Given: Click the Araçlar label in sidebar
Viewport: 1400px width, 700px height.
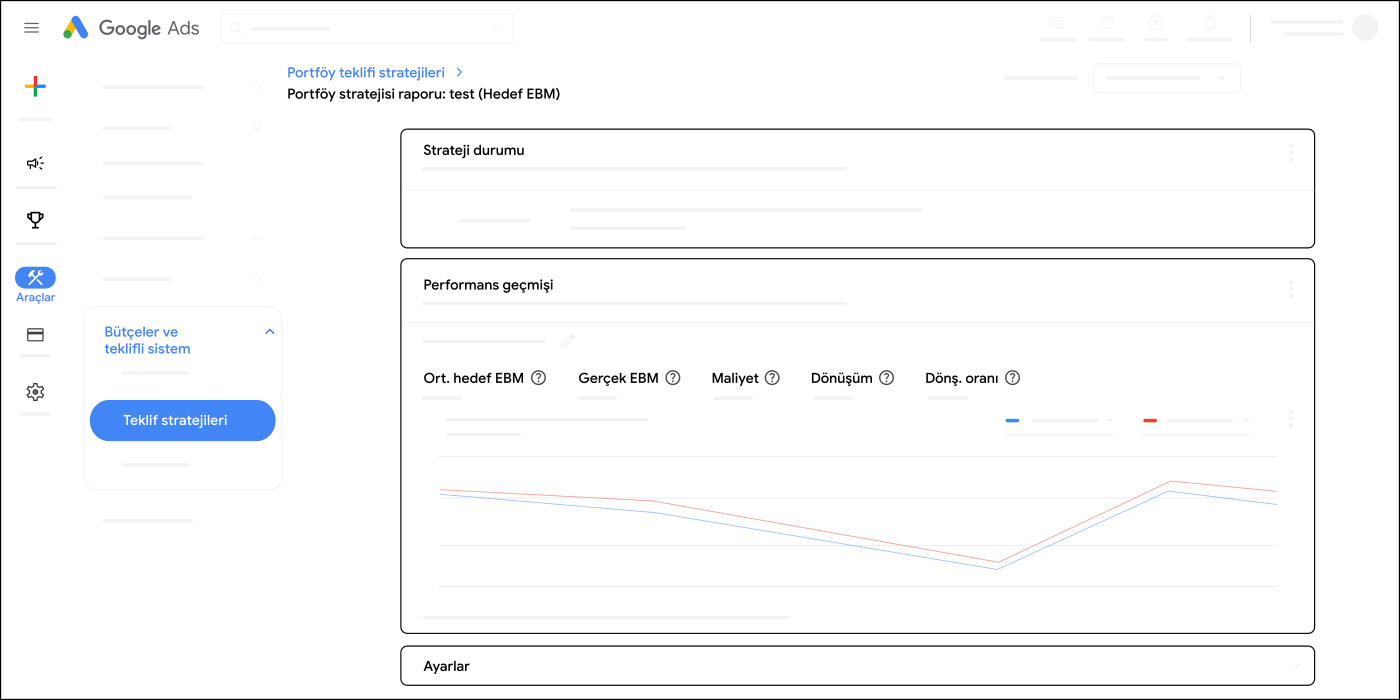Looking at the screenshot, I should [x=36, y=298].
